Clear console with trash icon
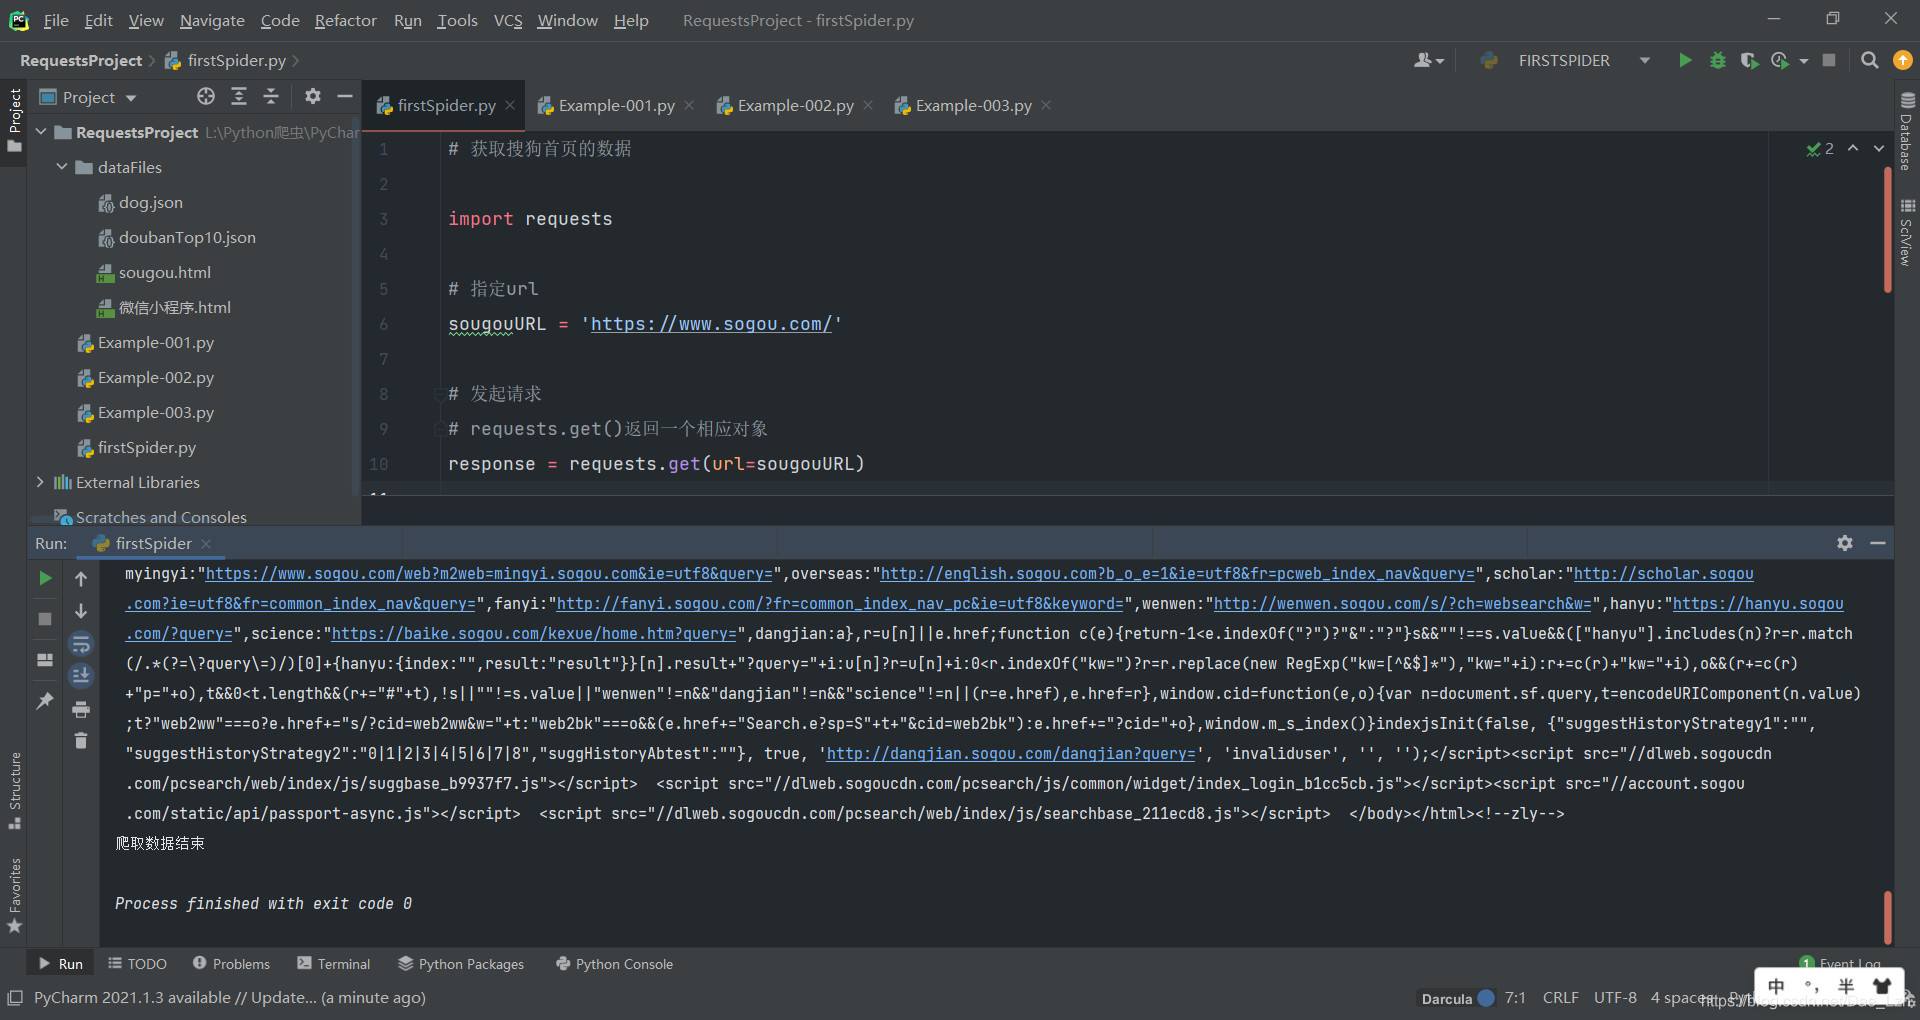The image size is (1920, 1020). point(81,741)
